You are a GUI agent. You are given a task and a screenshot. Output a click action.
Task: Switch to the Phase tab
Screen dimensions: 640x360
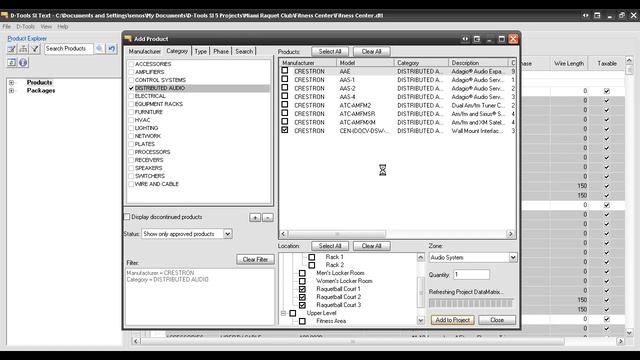[x=221, y=51]
